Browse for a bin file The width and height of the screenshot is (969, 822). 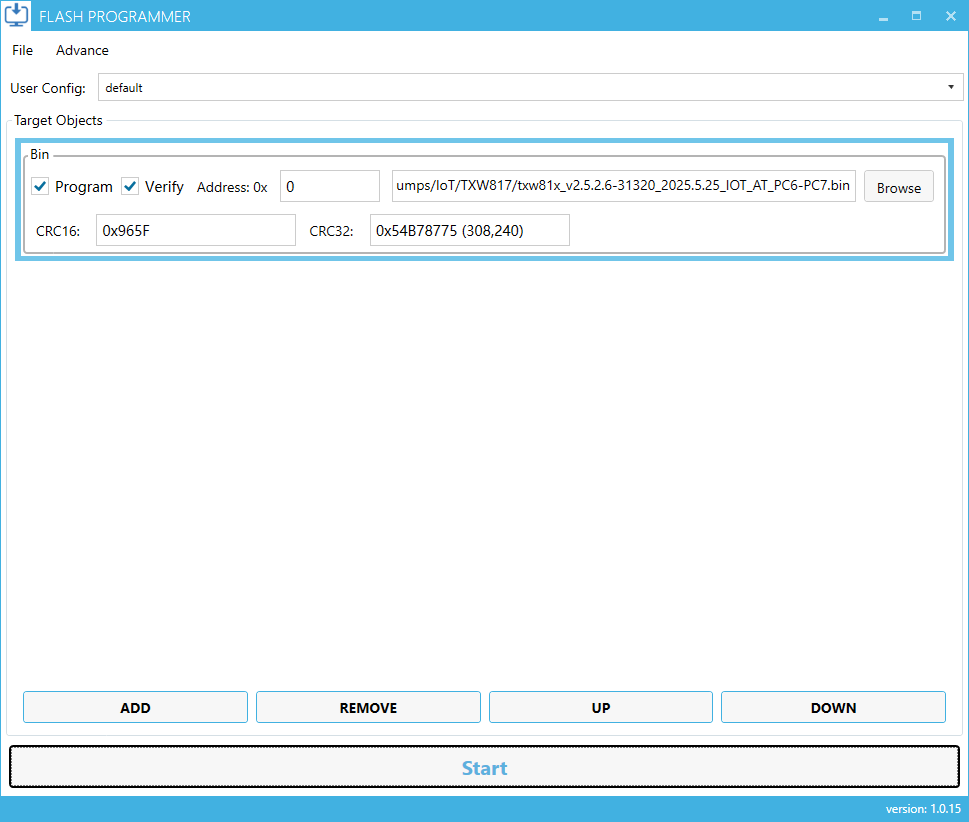point(899,187)
